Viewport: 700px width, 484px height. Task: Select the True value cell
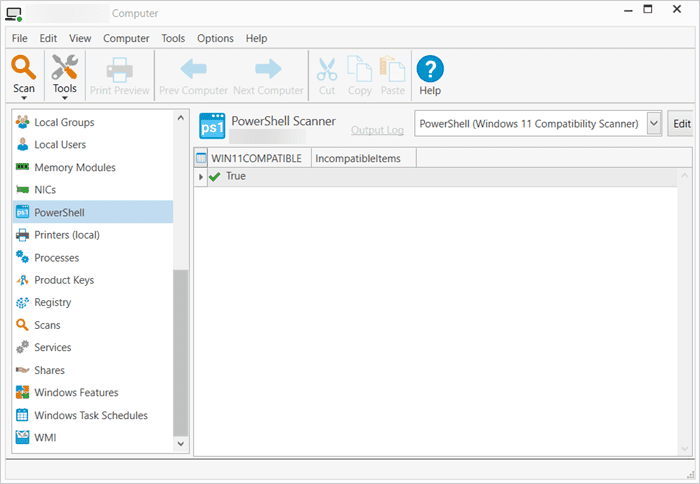point(236,176)
